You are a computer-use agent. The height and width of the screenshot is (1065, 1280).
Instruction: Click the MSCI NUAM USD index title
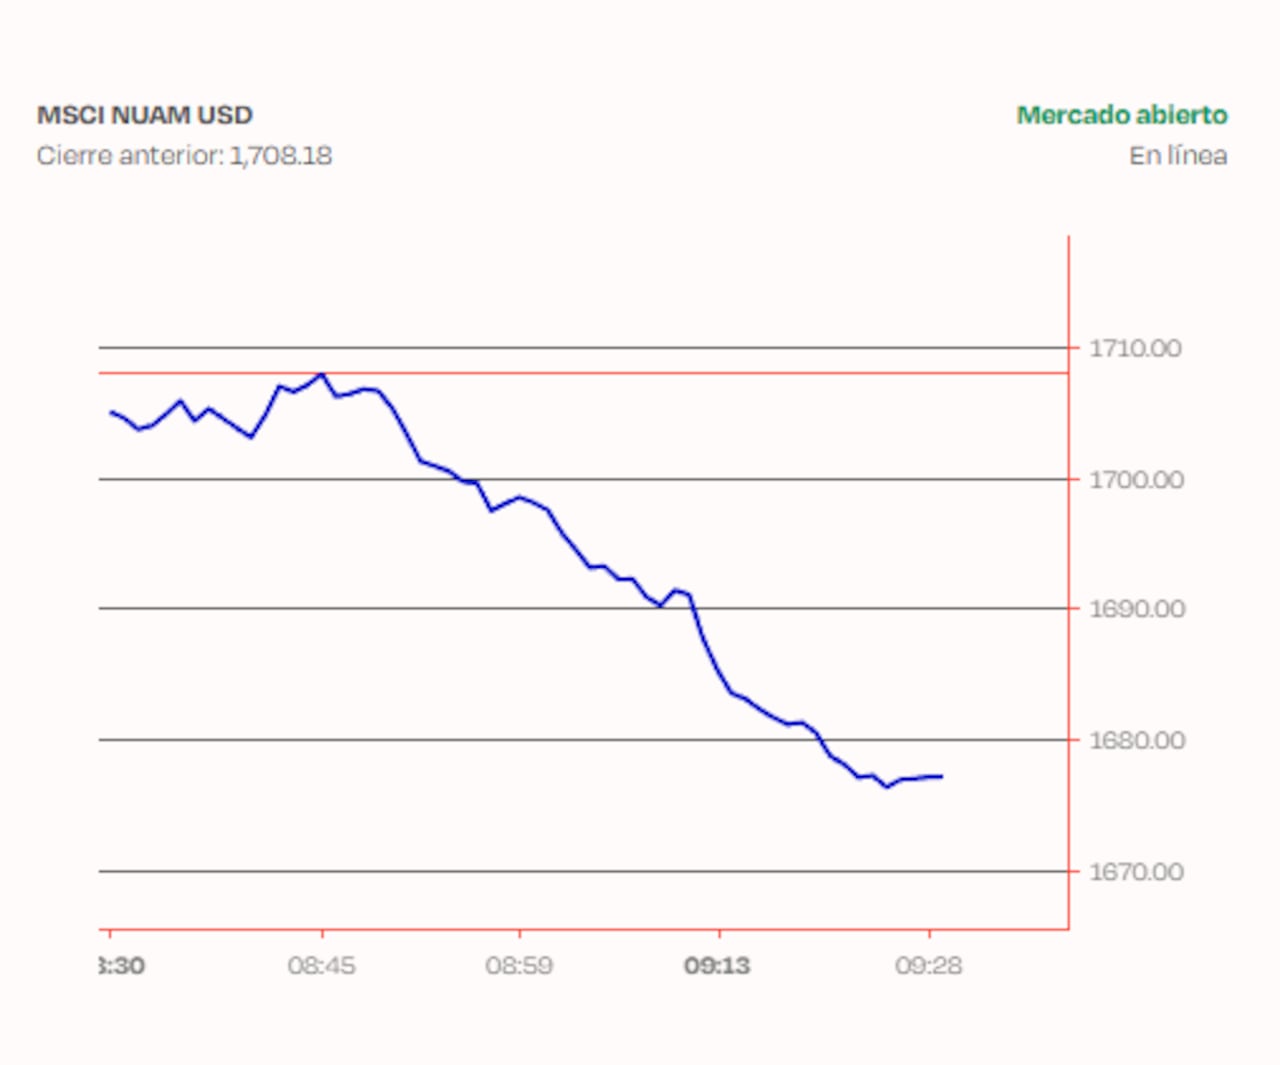pos(144,115)
